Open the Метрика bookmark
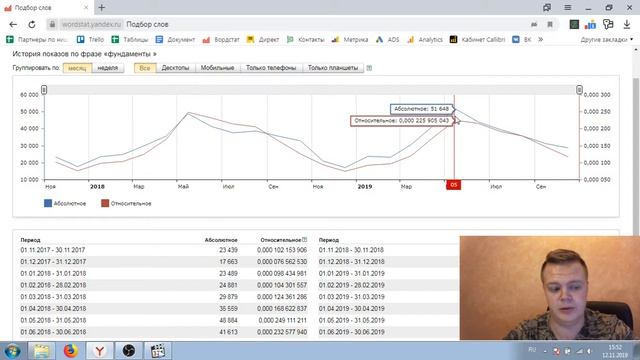Viewport: 640px width, 360px height. (x=350, y=40)
